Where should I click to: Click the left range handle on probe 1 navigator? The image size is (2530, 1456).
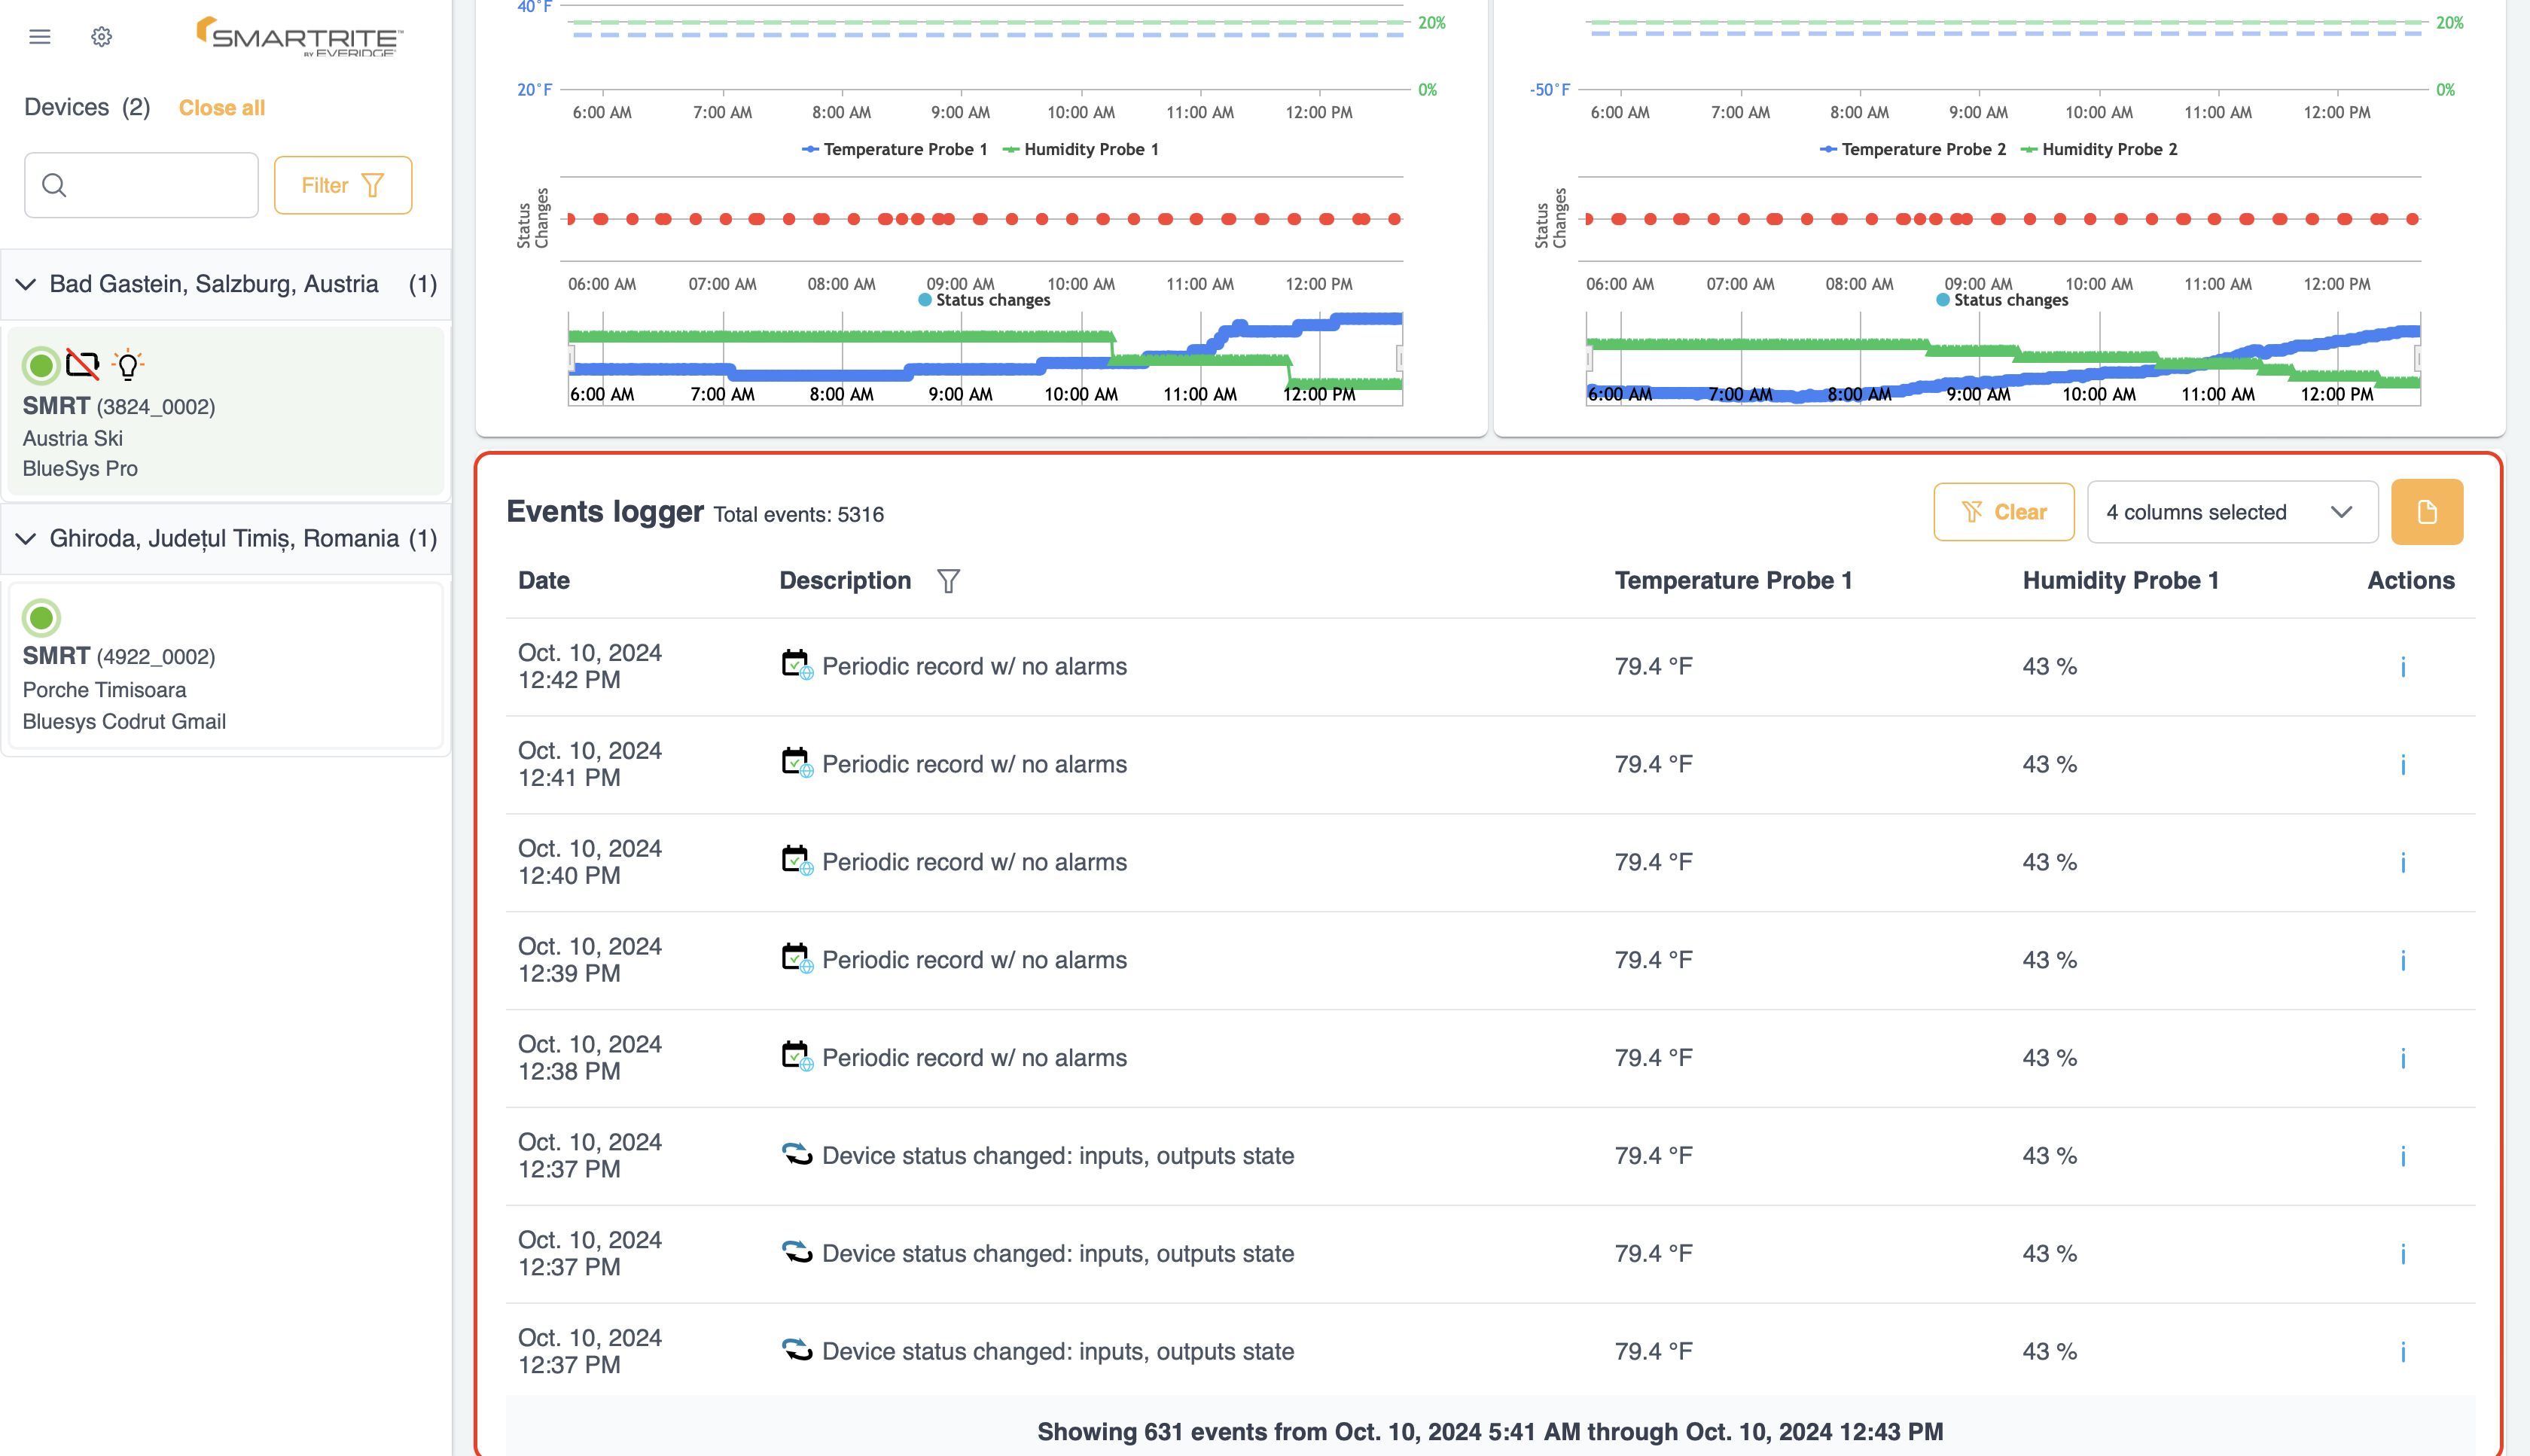(570, 358)
